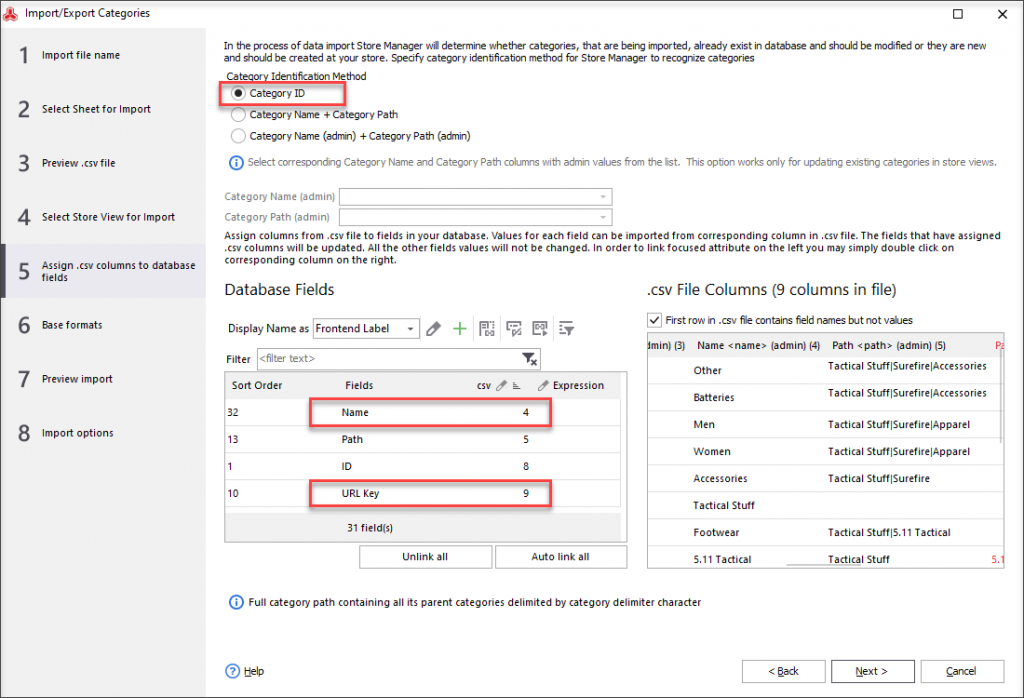Clear the filter text with funnel-x icon
The image size is (1024, 698).
(530, 358)
